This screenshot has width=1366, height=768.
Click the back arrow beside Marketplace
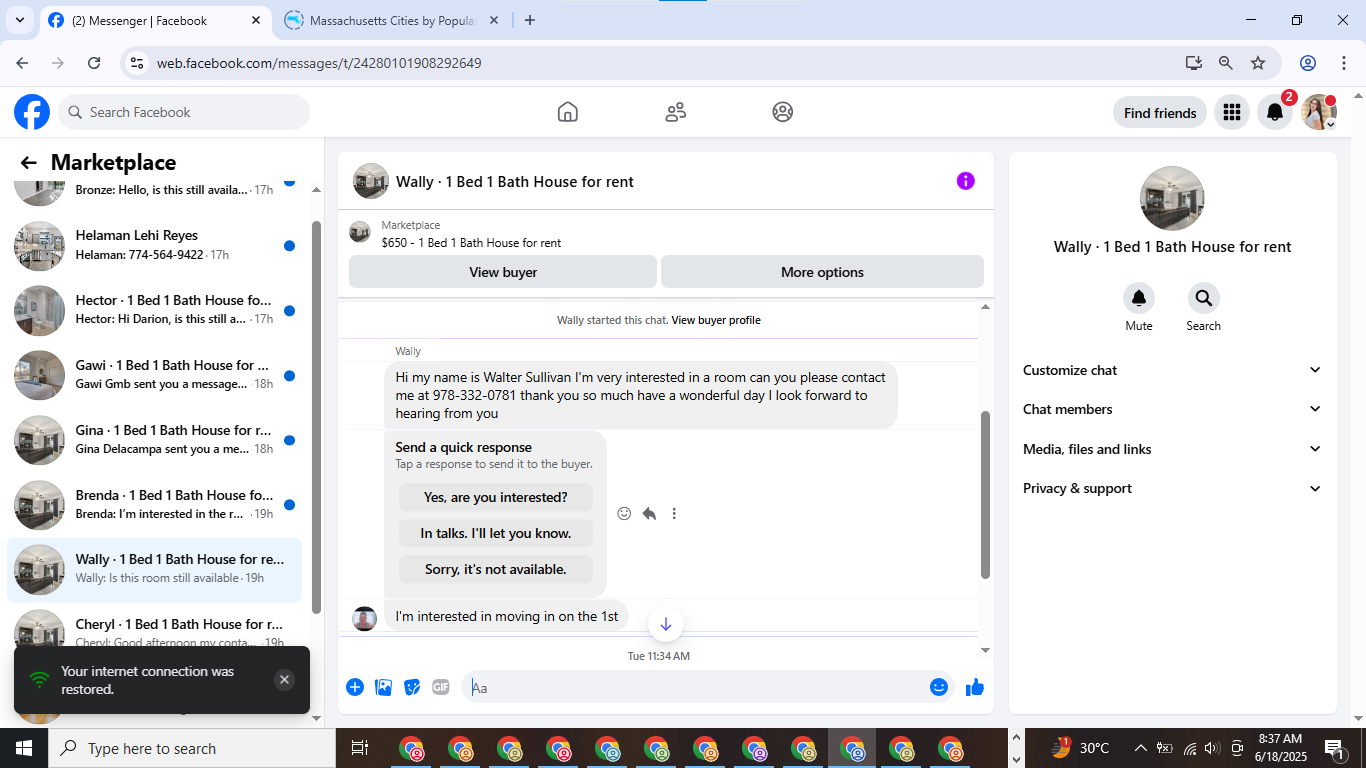coord(28,163)
